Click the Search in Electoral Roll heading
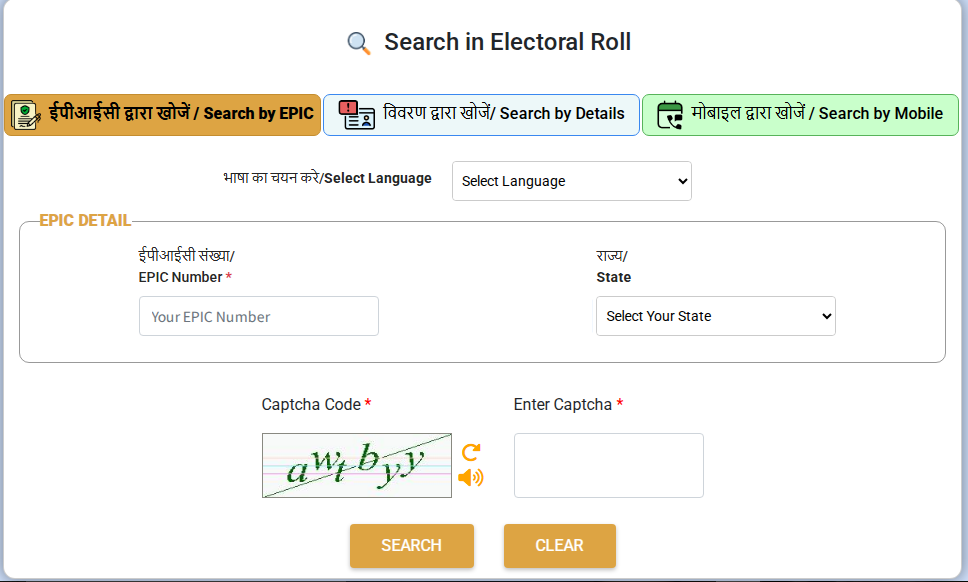 tap(507, 42)
